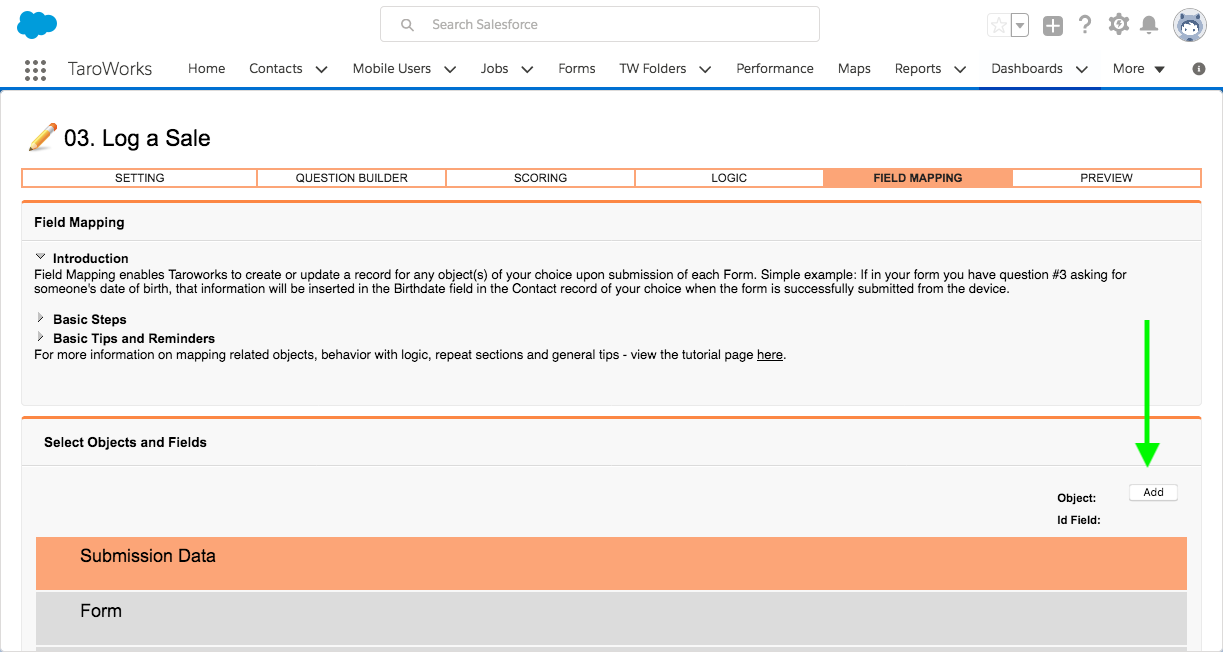This screenshot has height=652, width=1223.
Task: Open the favorites list dropdown arrow
Action: (x=1019, y=25)
